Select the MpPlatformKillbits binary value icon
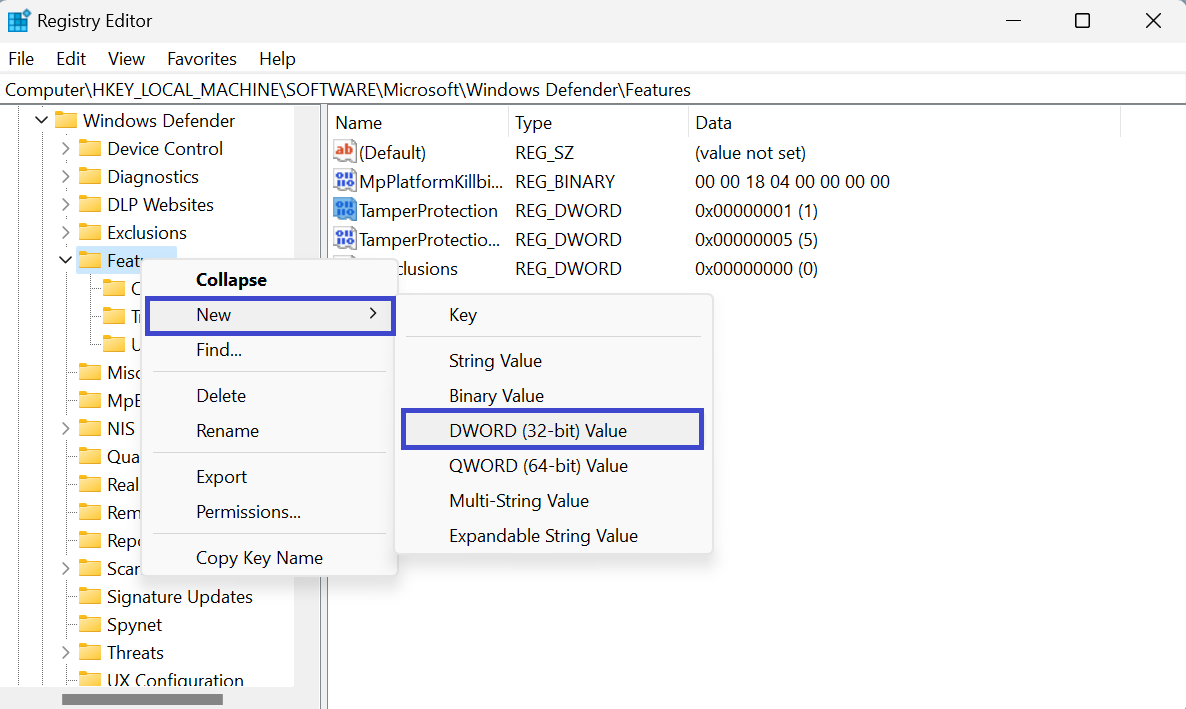This screenshot has height=709, width=1186. pyautogui.click(x=345, y=182)
